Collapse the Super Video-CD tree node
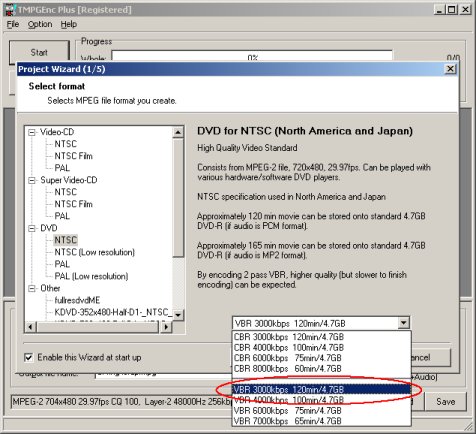 click(32, 180)
